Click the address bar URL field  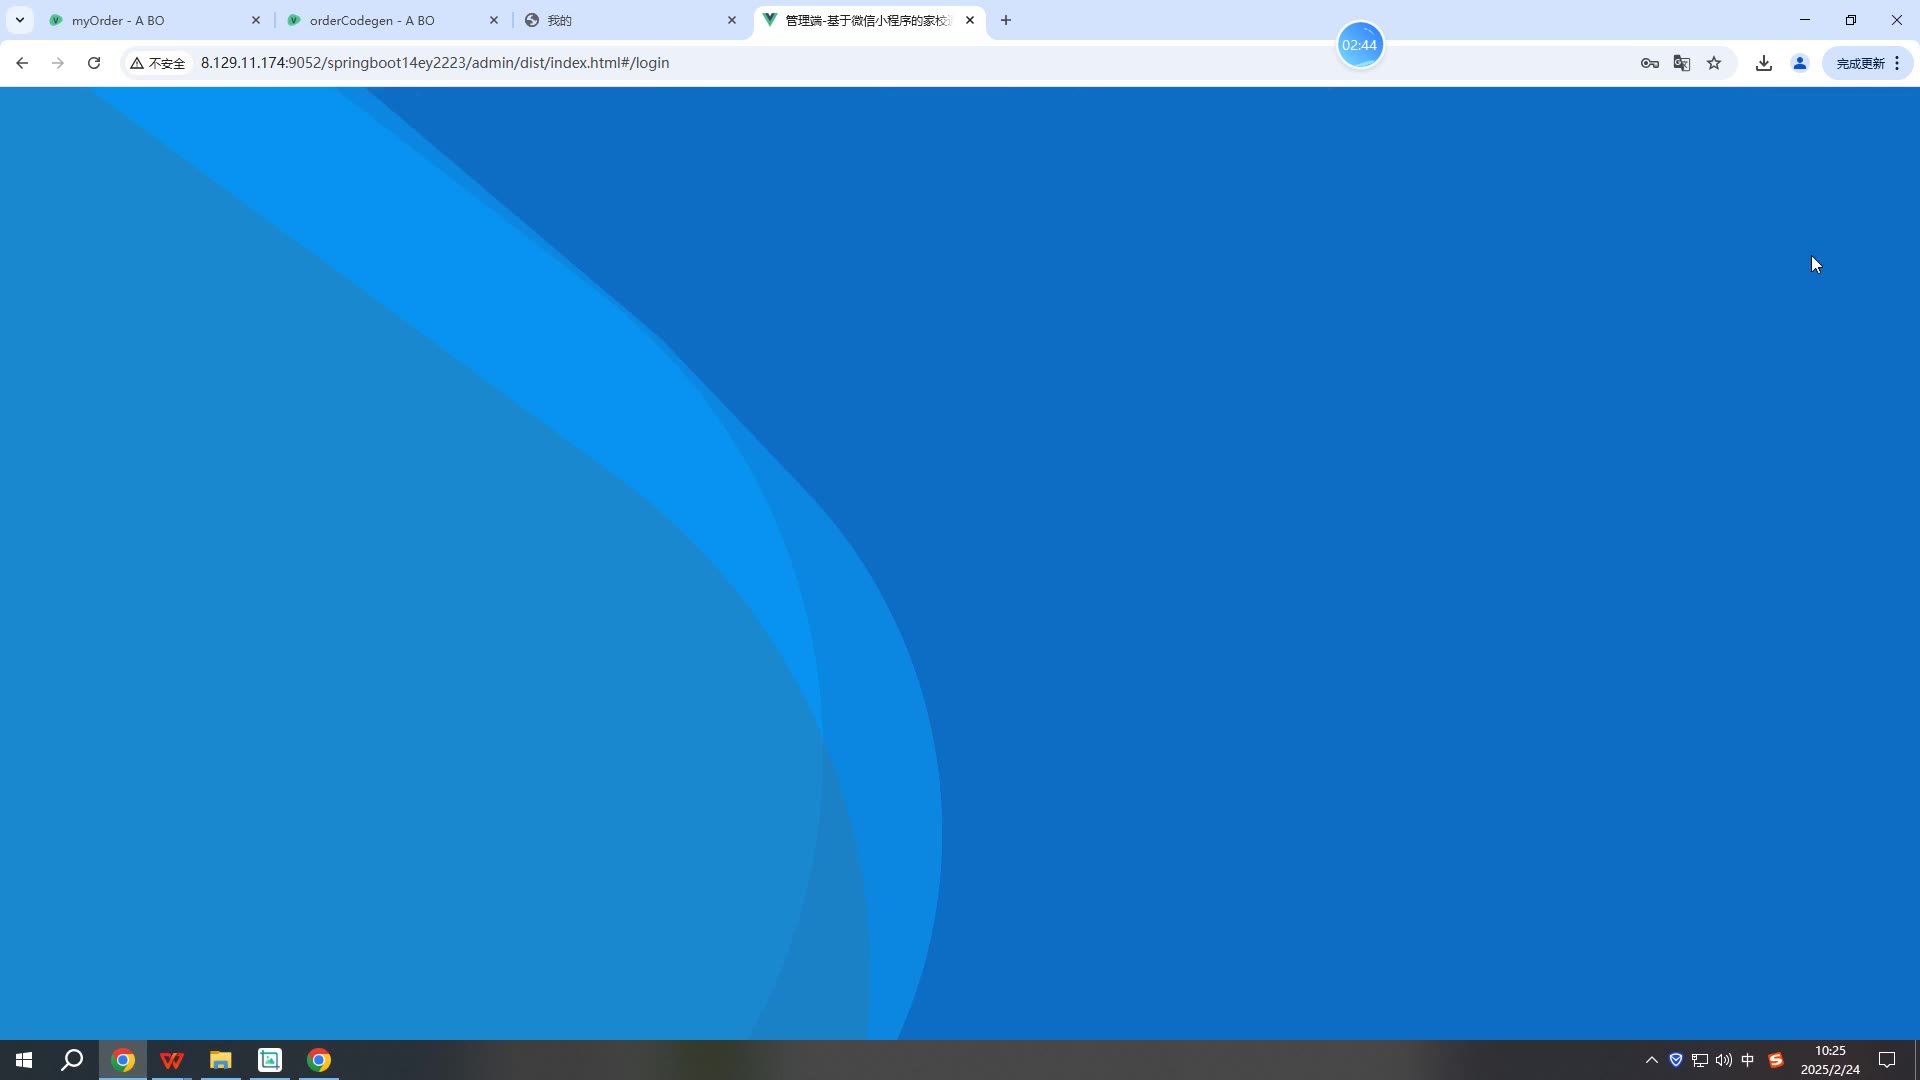pos(800,63)
